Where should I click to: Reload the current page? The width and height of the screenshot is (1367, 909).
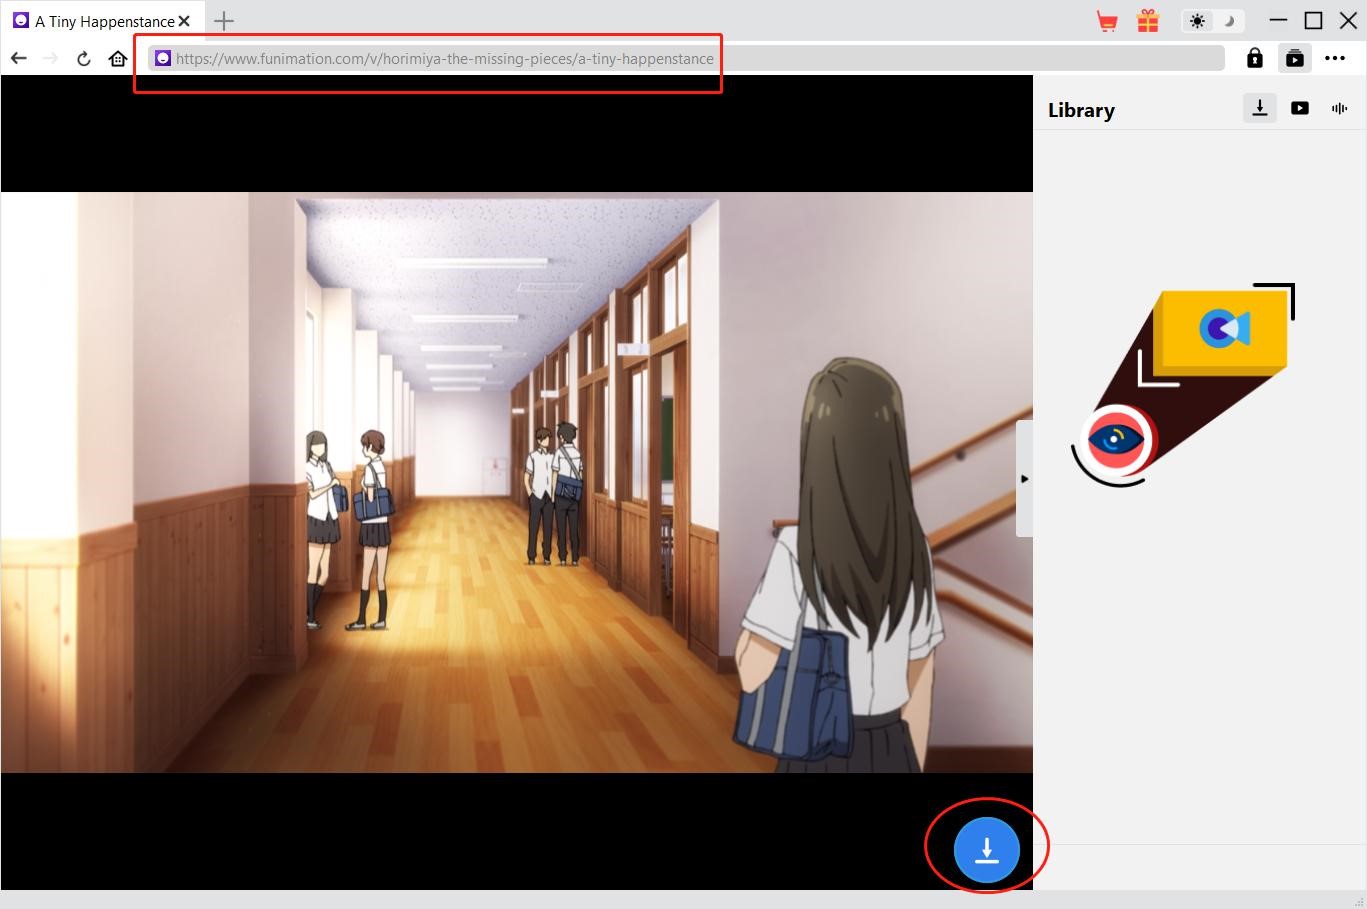pyautogui.click(x=84, y=59)
